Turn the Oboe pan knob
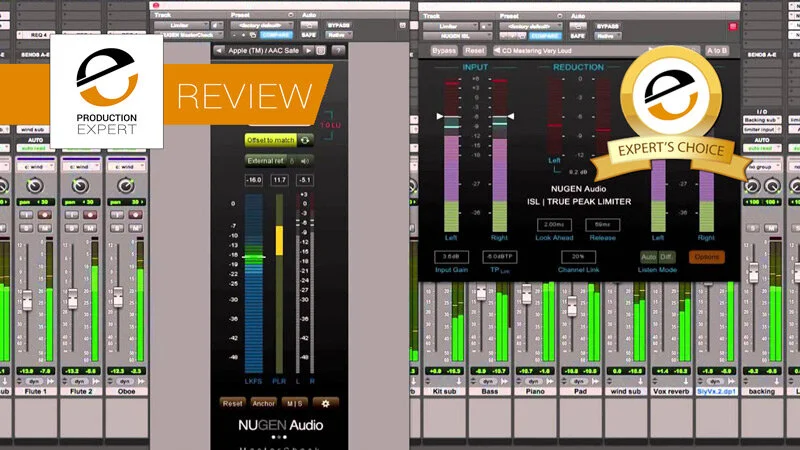 point(126,185)
